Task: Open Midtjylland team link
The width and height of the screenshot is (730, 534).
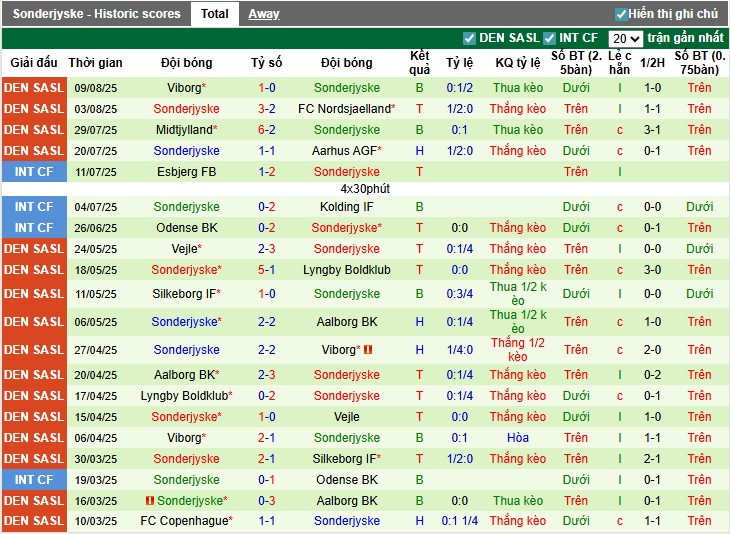Action: [x=186, y=129]
